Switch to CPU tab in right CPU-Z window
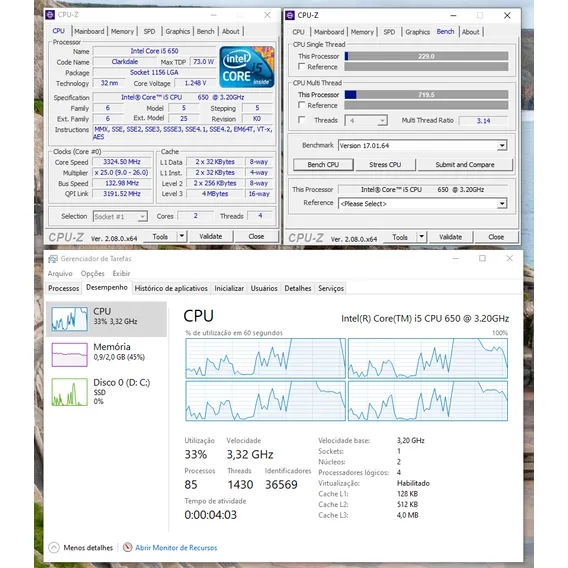The width and height of the screenshot is (568, 568). point(298,32)
